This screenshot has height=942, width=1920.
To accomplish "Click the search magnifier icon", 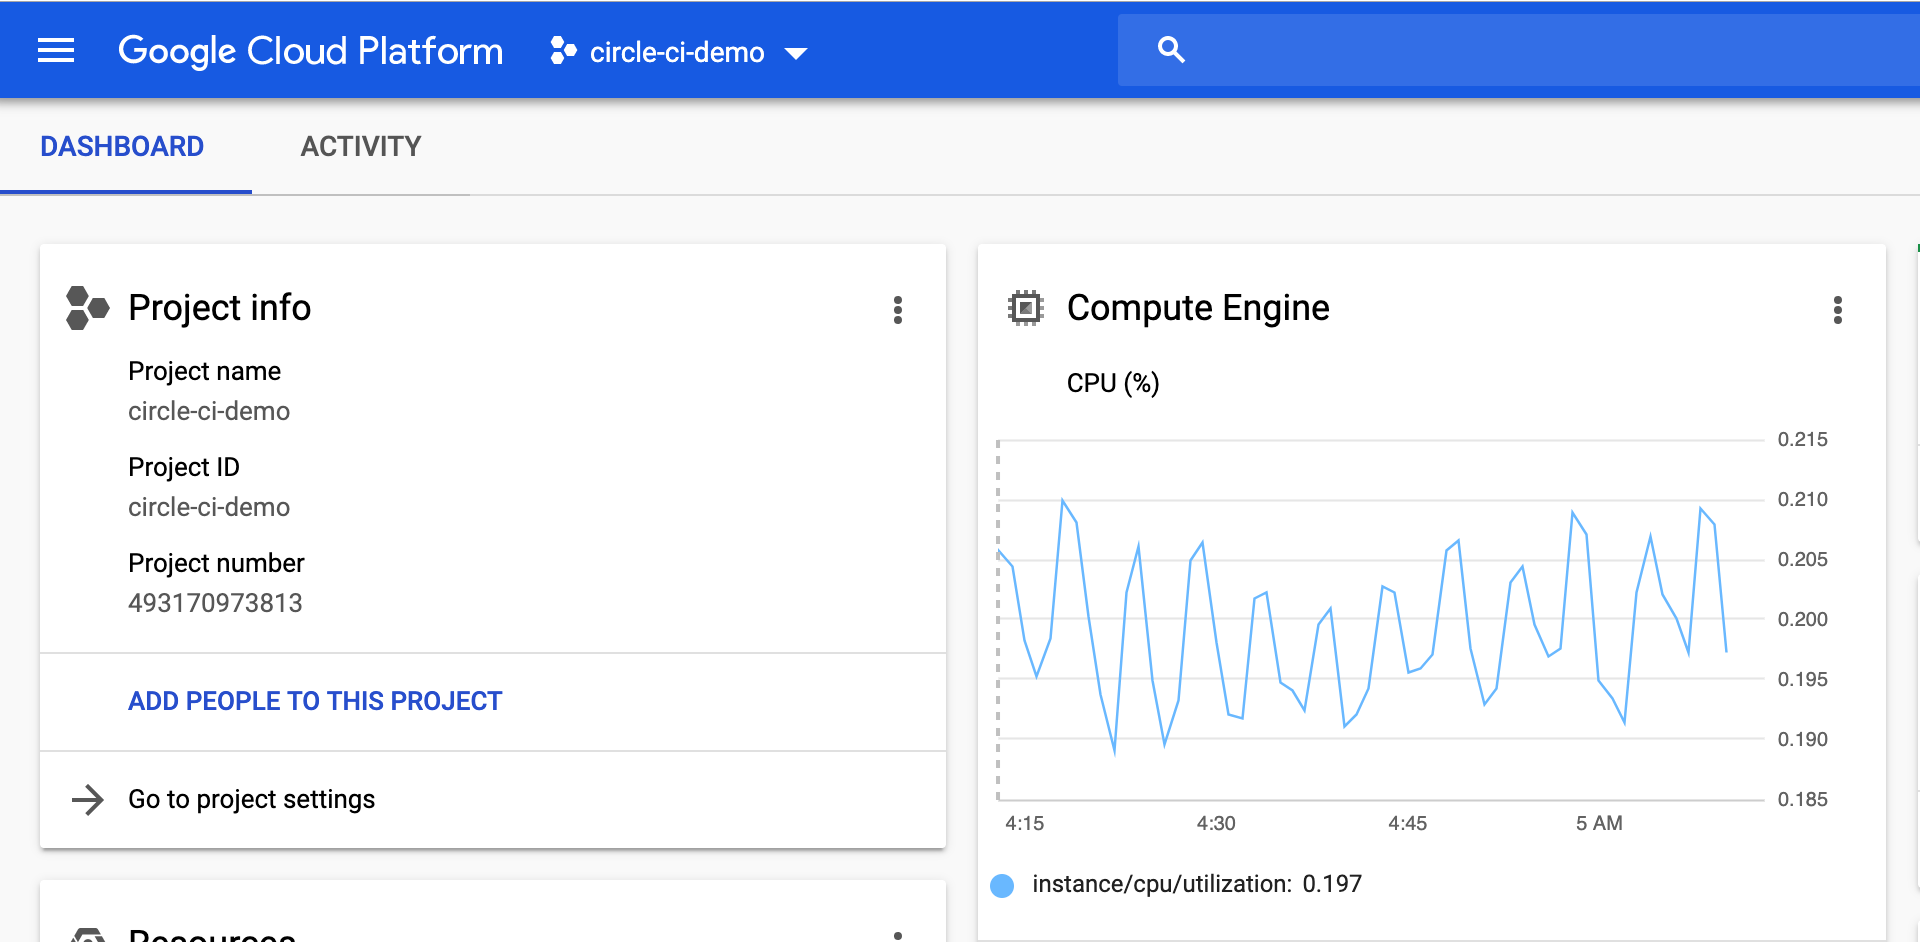I will pos(1171,50).
